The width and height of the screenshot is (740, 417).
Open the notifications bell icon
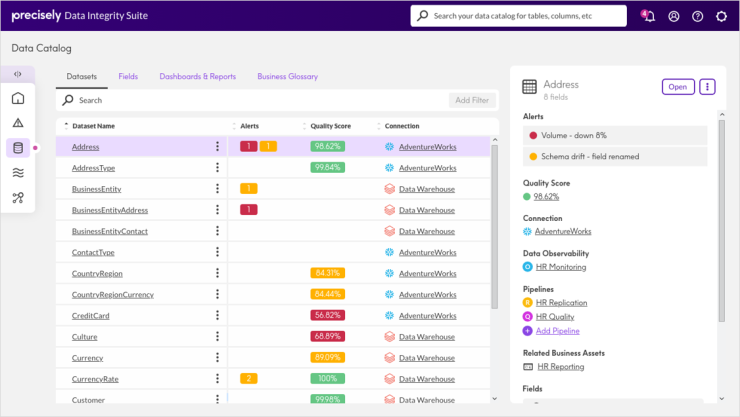click(649, 16)
